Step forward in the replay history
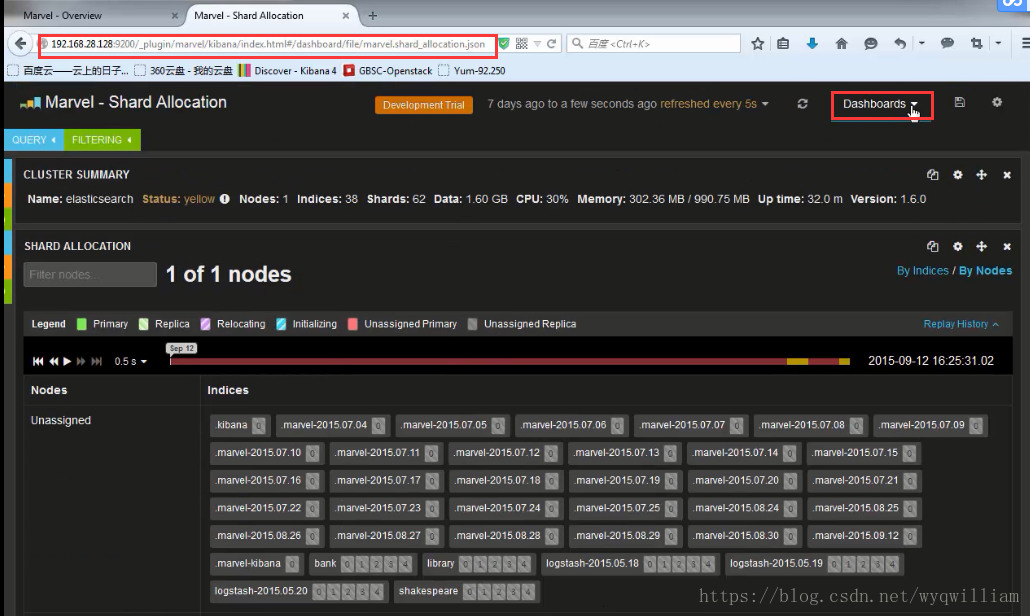This screenshot has width=1030, height=616. pyautogui.click(x=81, y=361)
